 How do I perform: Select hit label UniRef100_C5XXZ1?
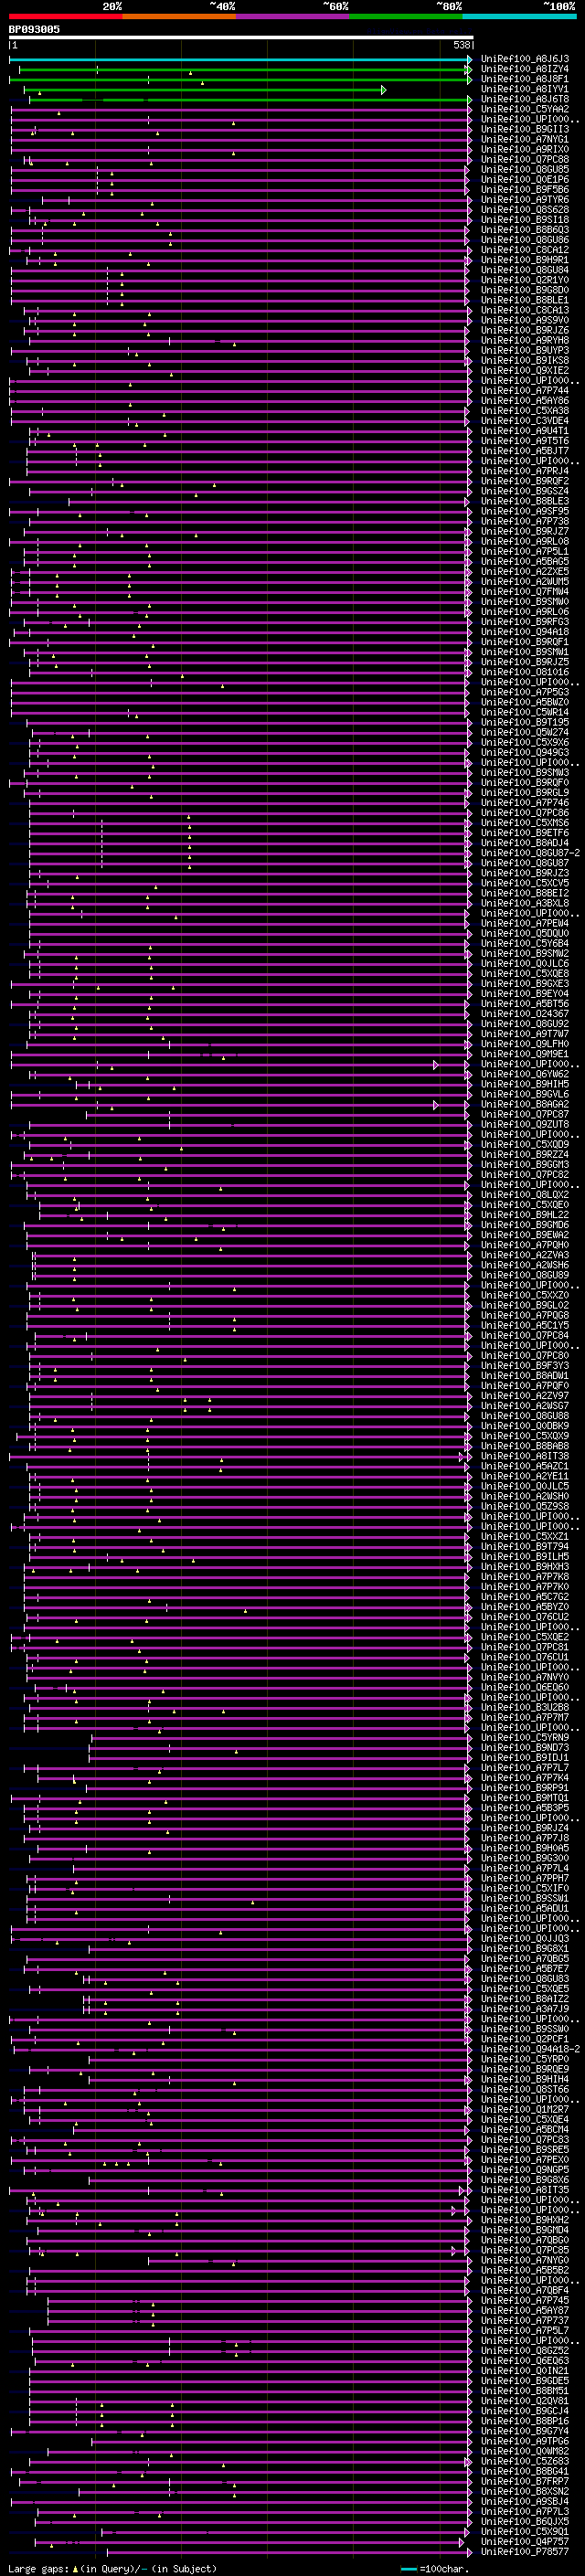pyautogui.click(x=525, y=1536)
